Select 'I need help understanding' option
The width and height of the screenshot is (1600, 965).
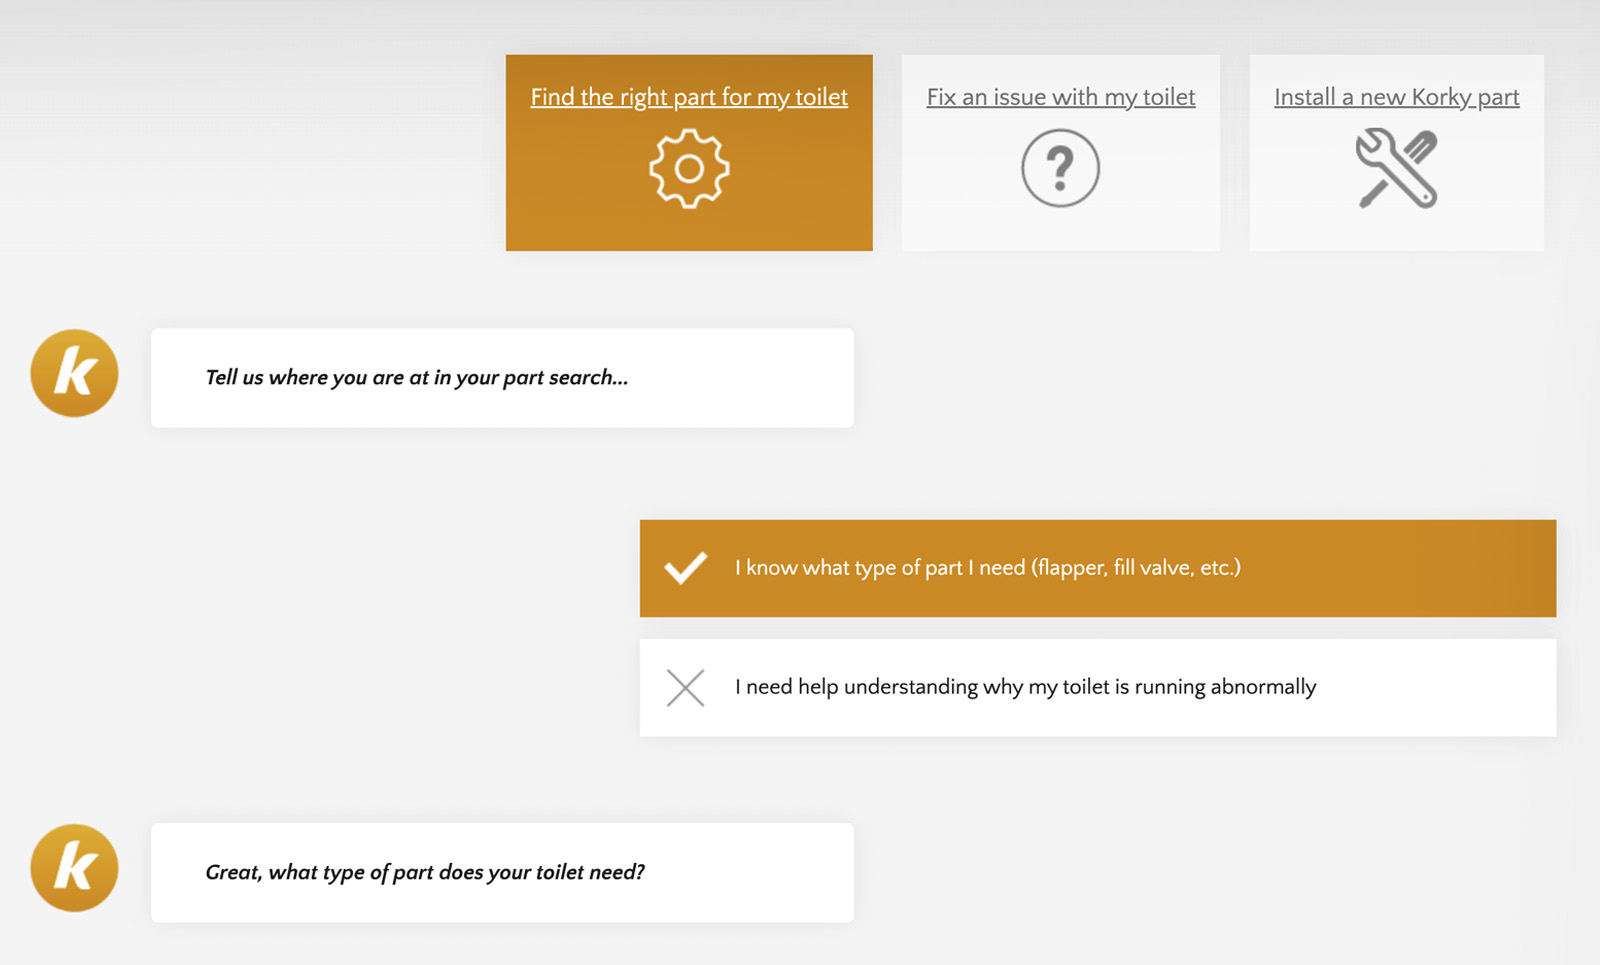click(x=1097, y=688)
